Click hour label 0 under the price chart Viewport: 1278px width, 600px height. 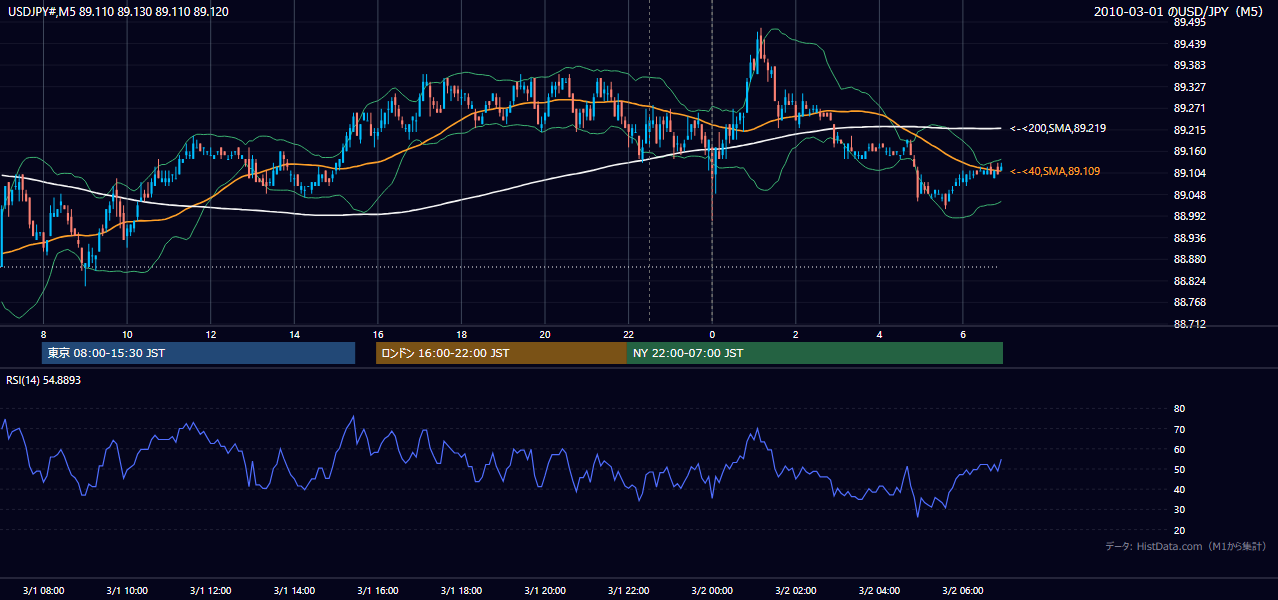pos(712,334)
